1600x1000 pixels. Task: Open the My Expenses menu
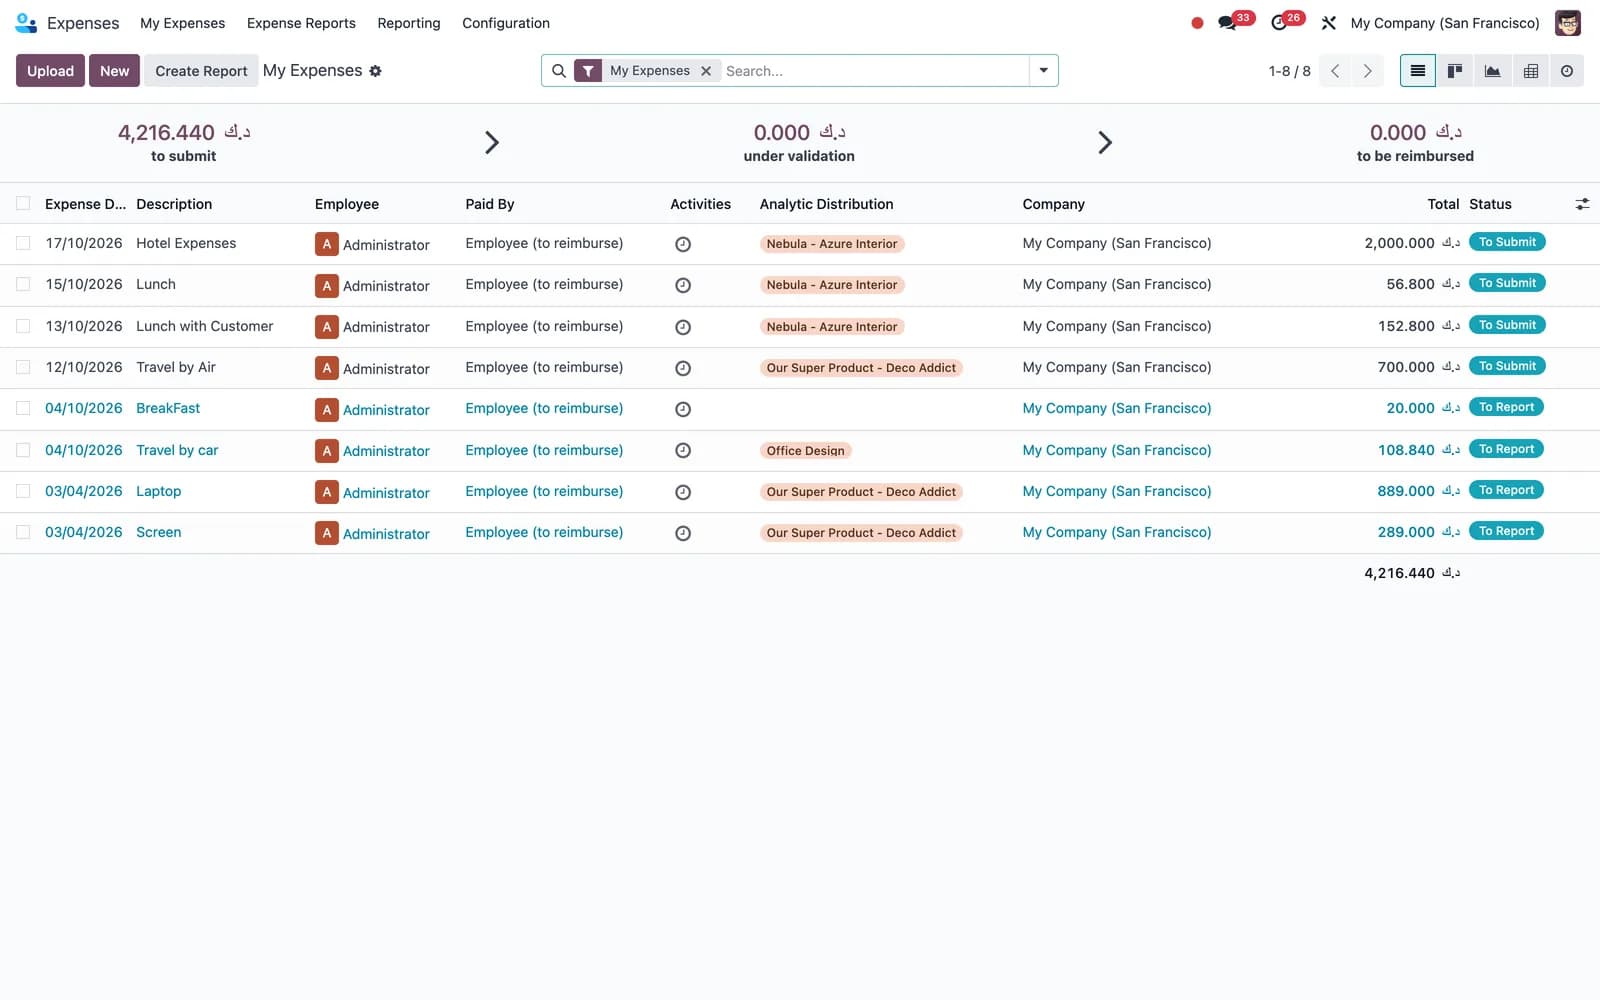pyautogui.click(x=182, y=23)
